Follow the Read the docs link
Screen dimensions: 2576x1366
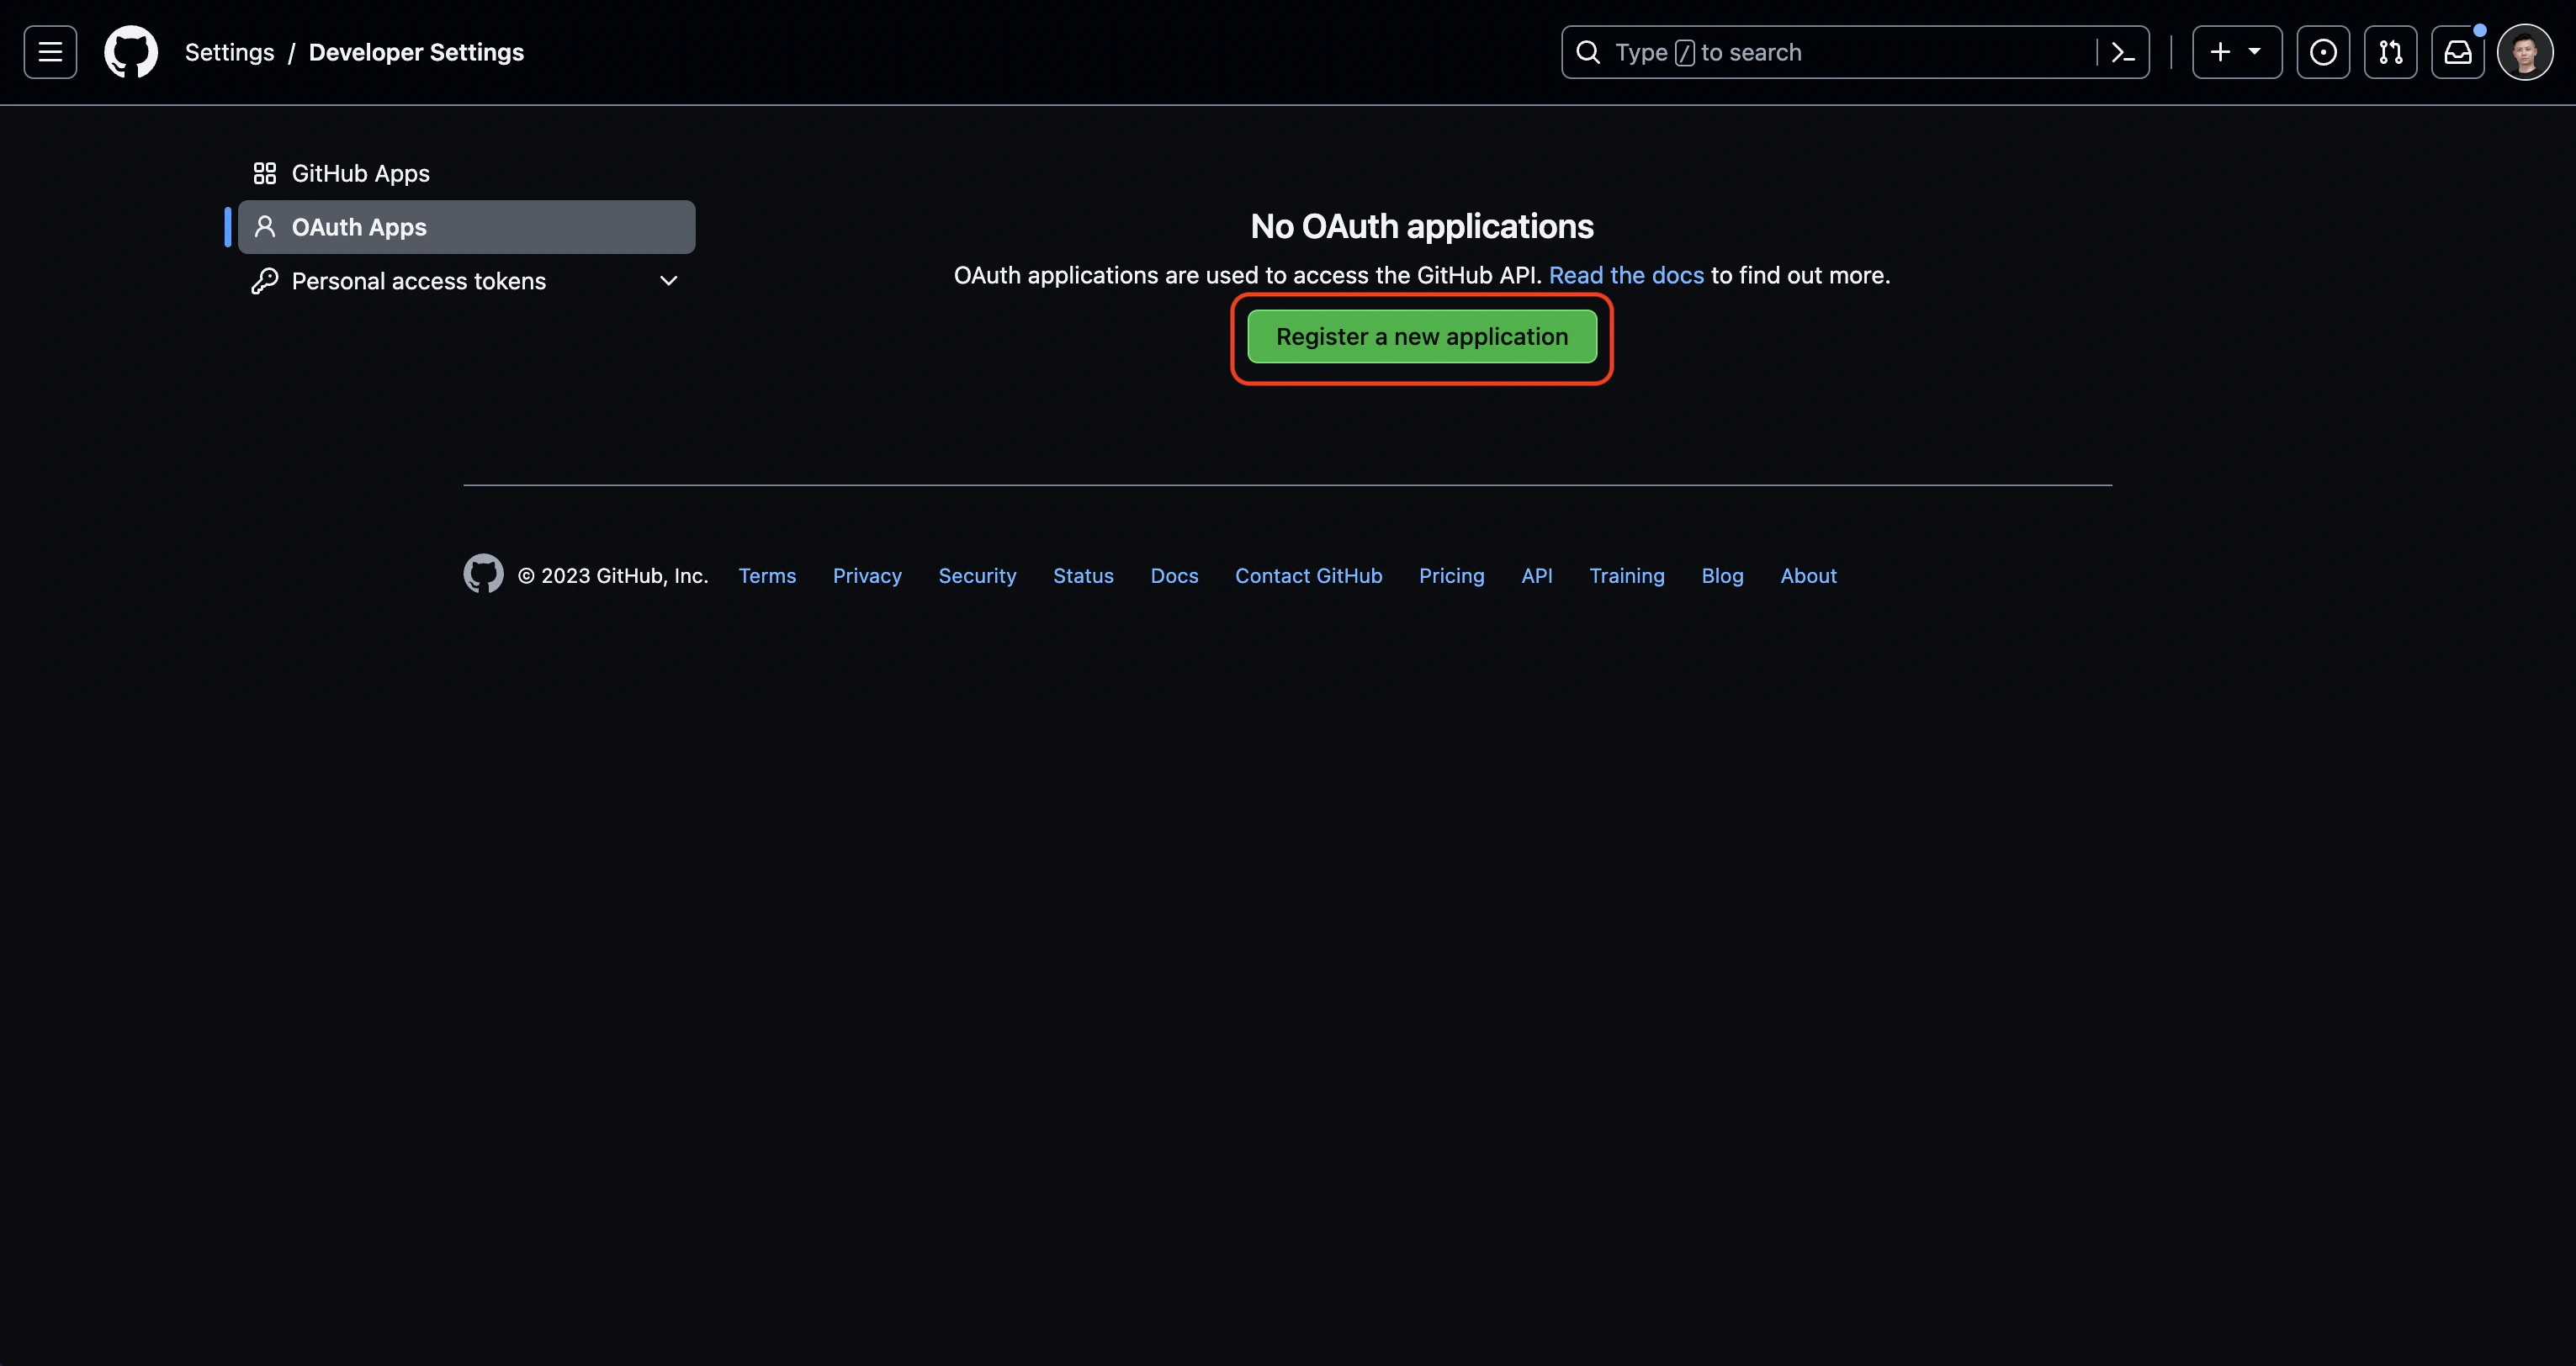[x=1626, y=275]
